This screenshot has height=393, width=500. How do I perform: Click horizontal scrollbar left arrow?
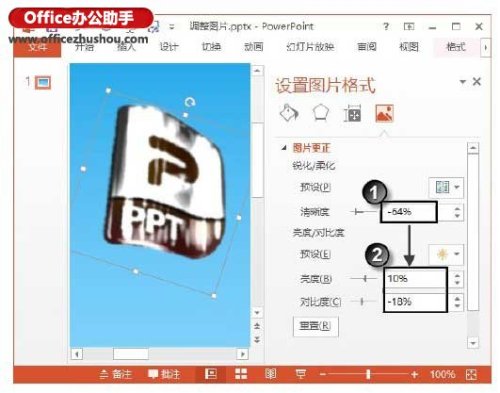[77, 354]
